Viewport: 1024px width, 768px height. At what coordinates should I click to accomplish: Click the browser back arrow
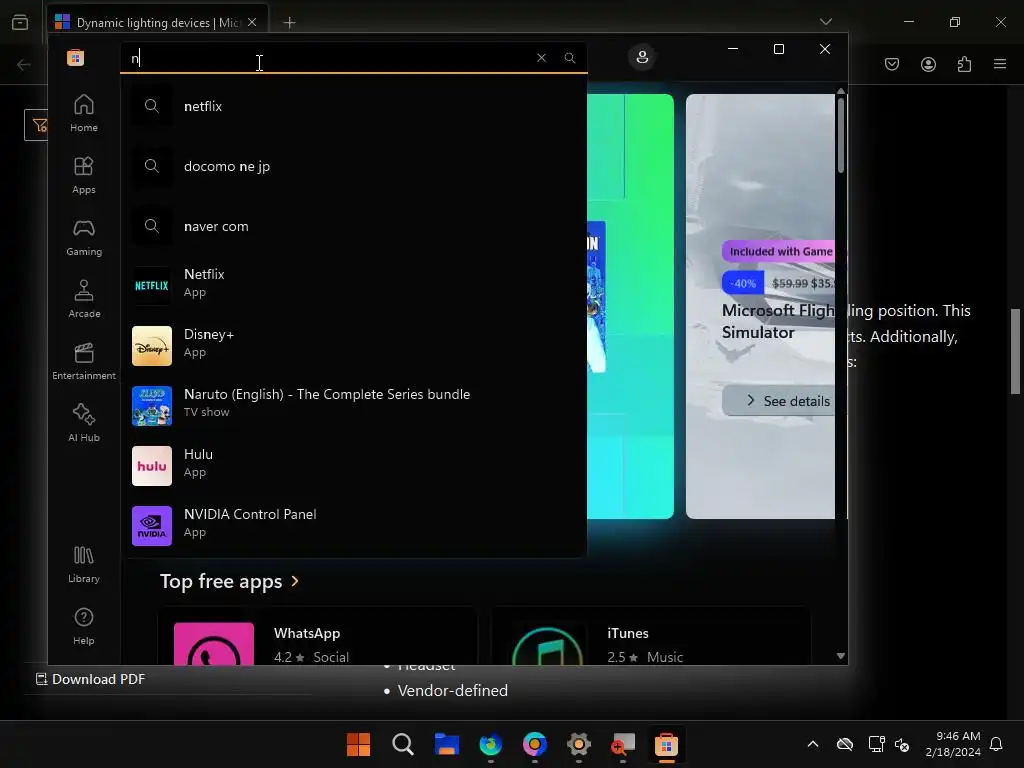(24, 65)
